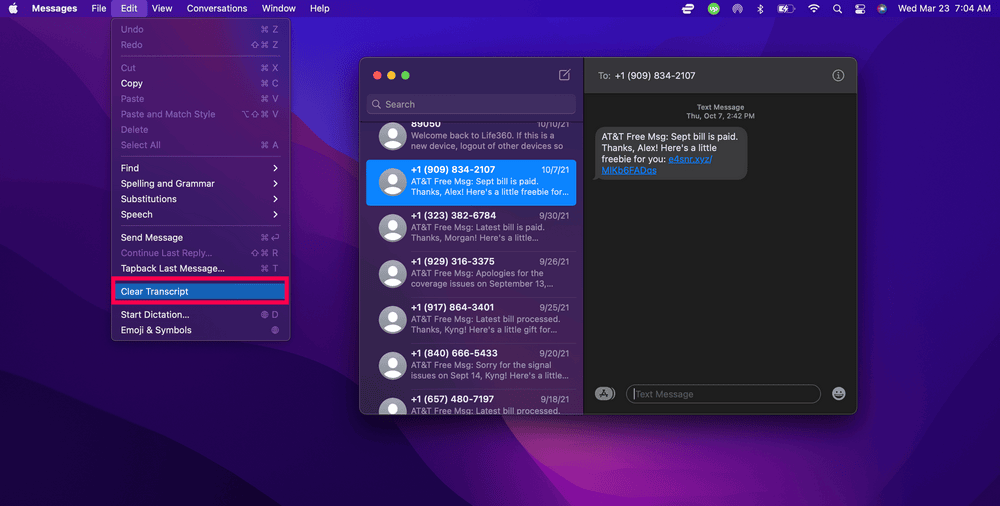Open the +1 (323) 382-6784 conversation
Screen dimensions: 1000x506
pos(471,228)
